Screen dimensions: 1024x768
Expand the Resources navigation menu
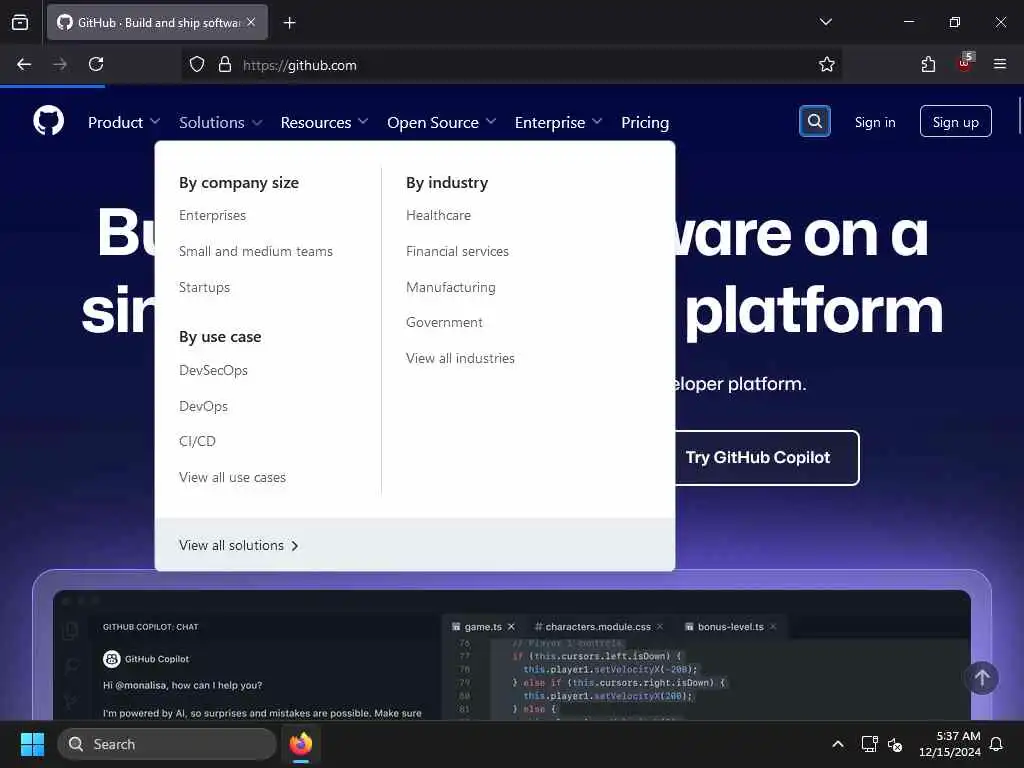[324, 122]
